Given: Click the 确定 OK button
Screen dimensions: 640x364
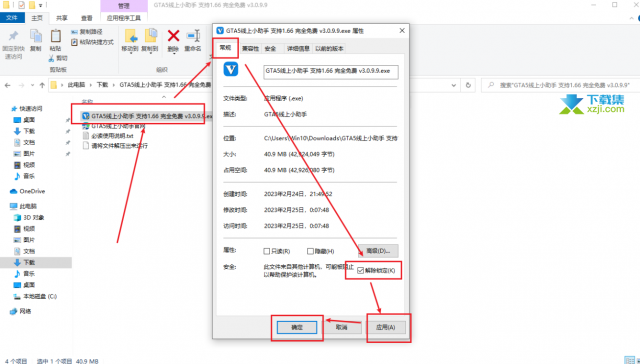Looking at the screenshot, I should 297,327.
